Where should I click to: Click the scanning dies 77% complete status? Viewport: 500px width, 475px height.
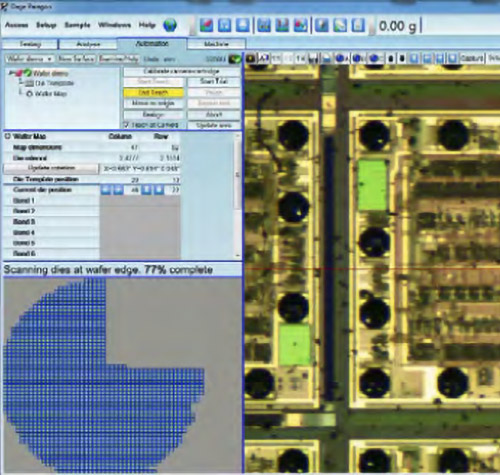108,270
